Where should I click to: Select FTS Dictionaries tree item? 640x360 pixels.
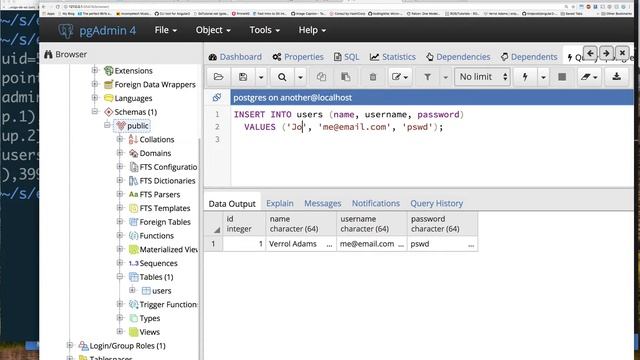(167, 181)
